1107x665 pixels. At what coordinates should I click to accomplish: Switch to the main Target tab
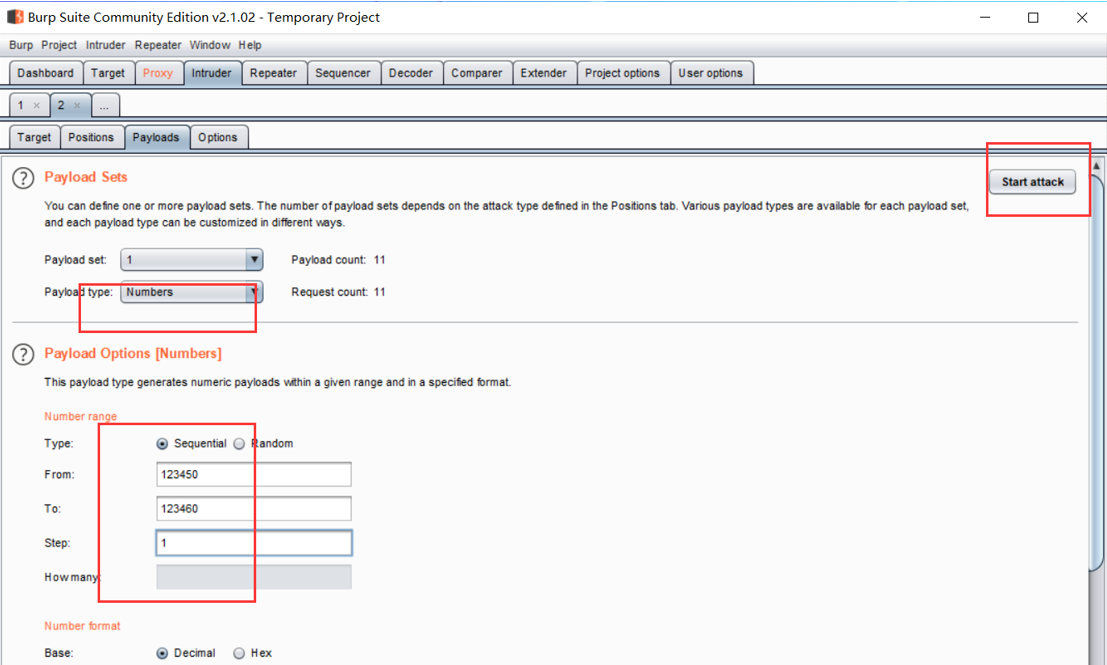(108, 73)
